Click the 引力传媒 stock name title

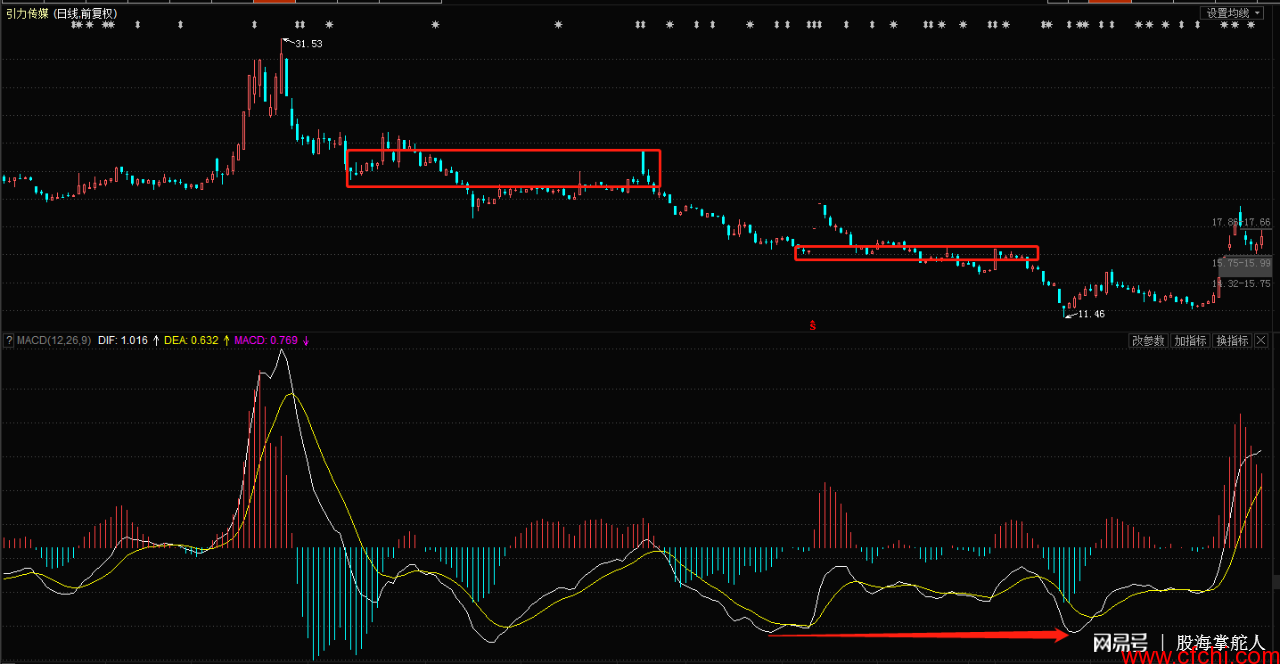click(27, 13)
